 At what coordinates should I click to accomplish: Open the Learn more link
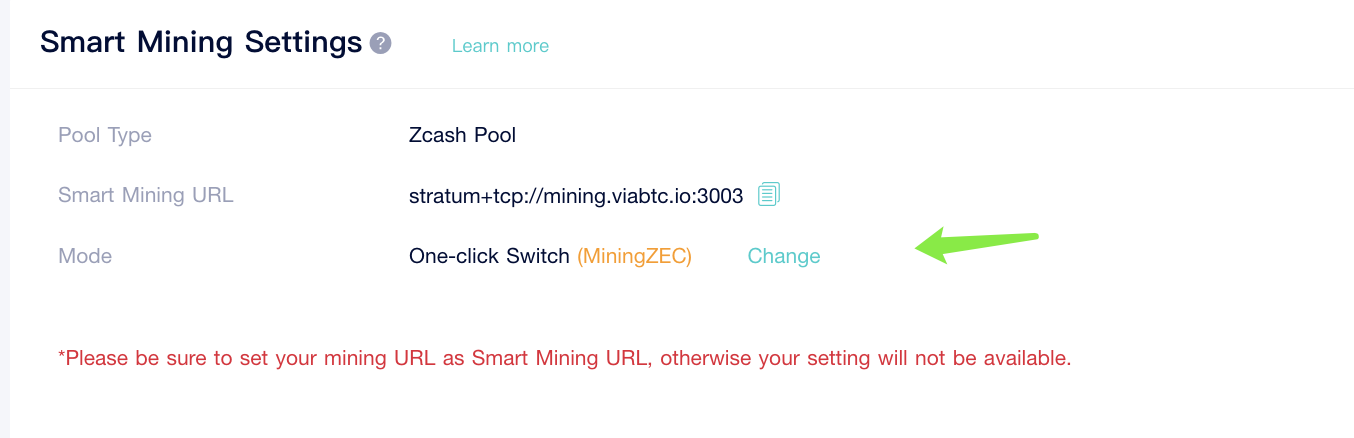(x=500, y=46)
